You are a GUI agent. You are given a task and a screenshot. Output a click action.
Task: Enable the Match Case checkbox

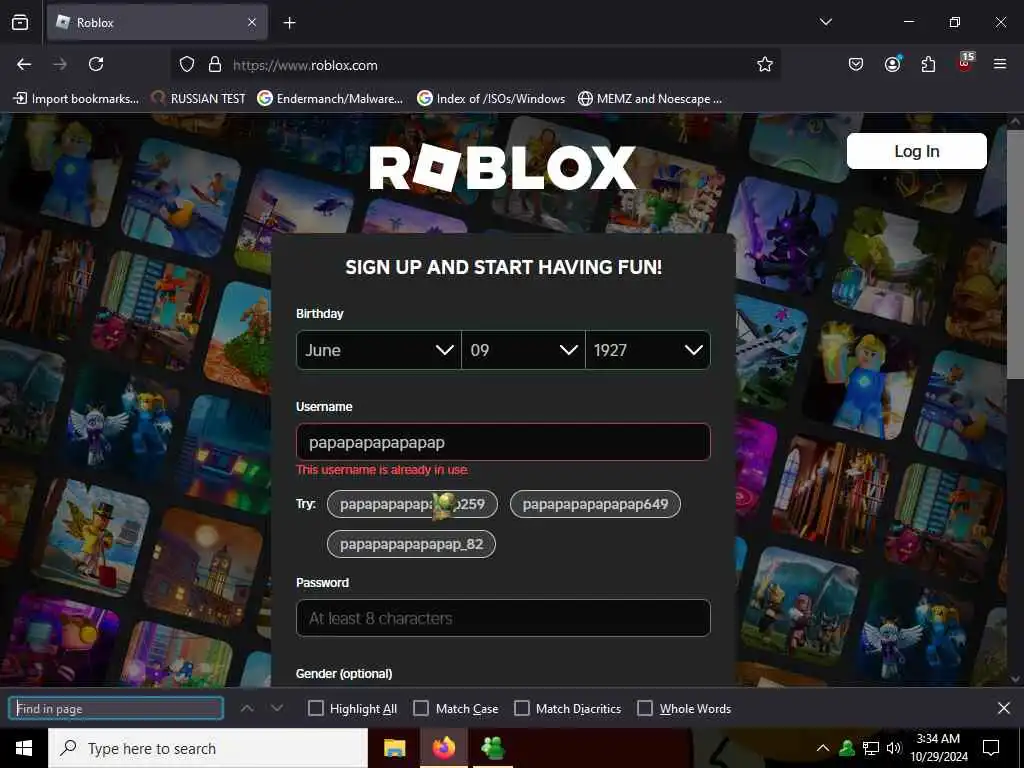(x=421, y=709)
